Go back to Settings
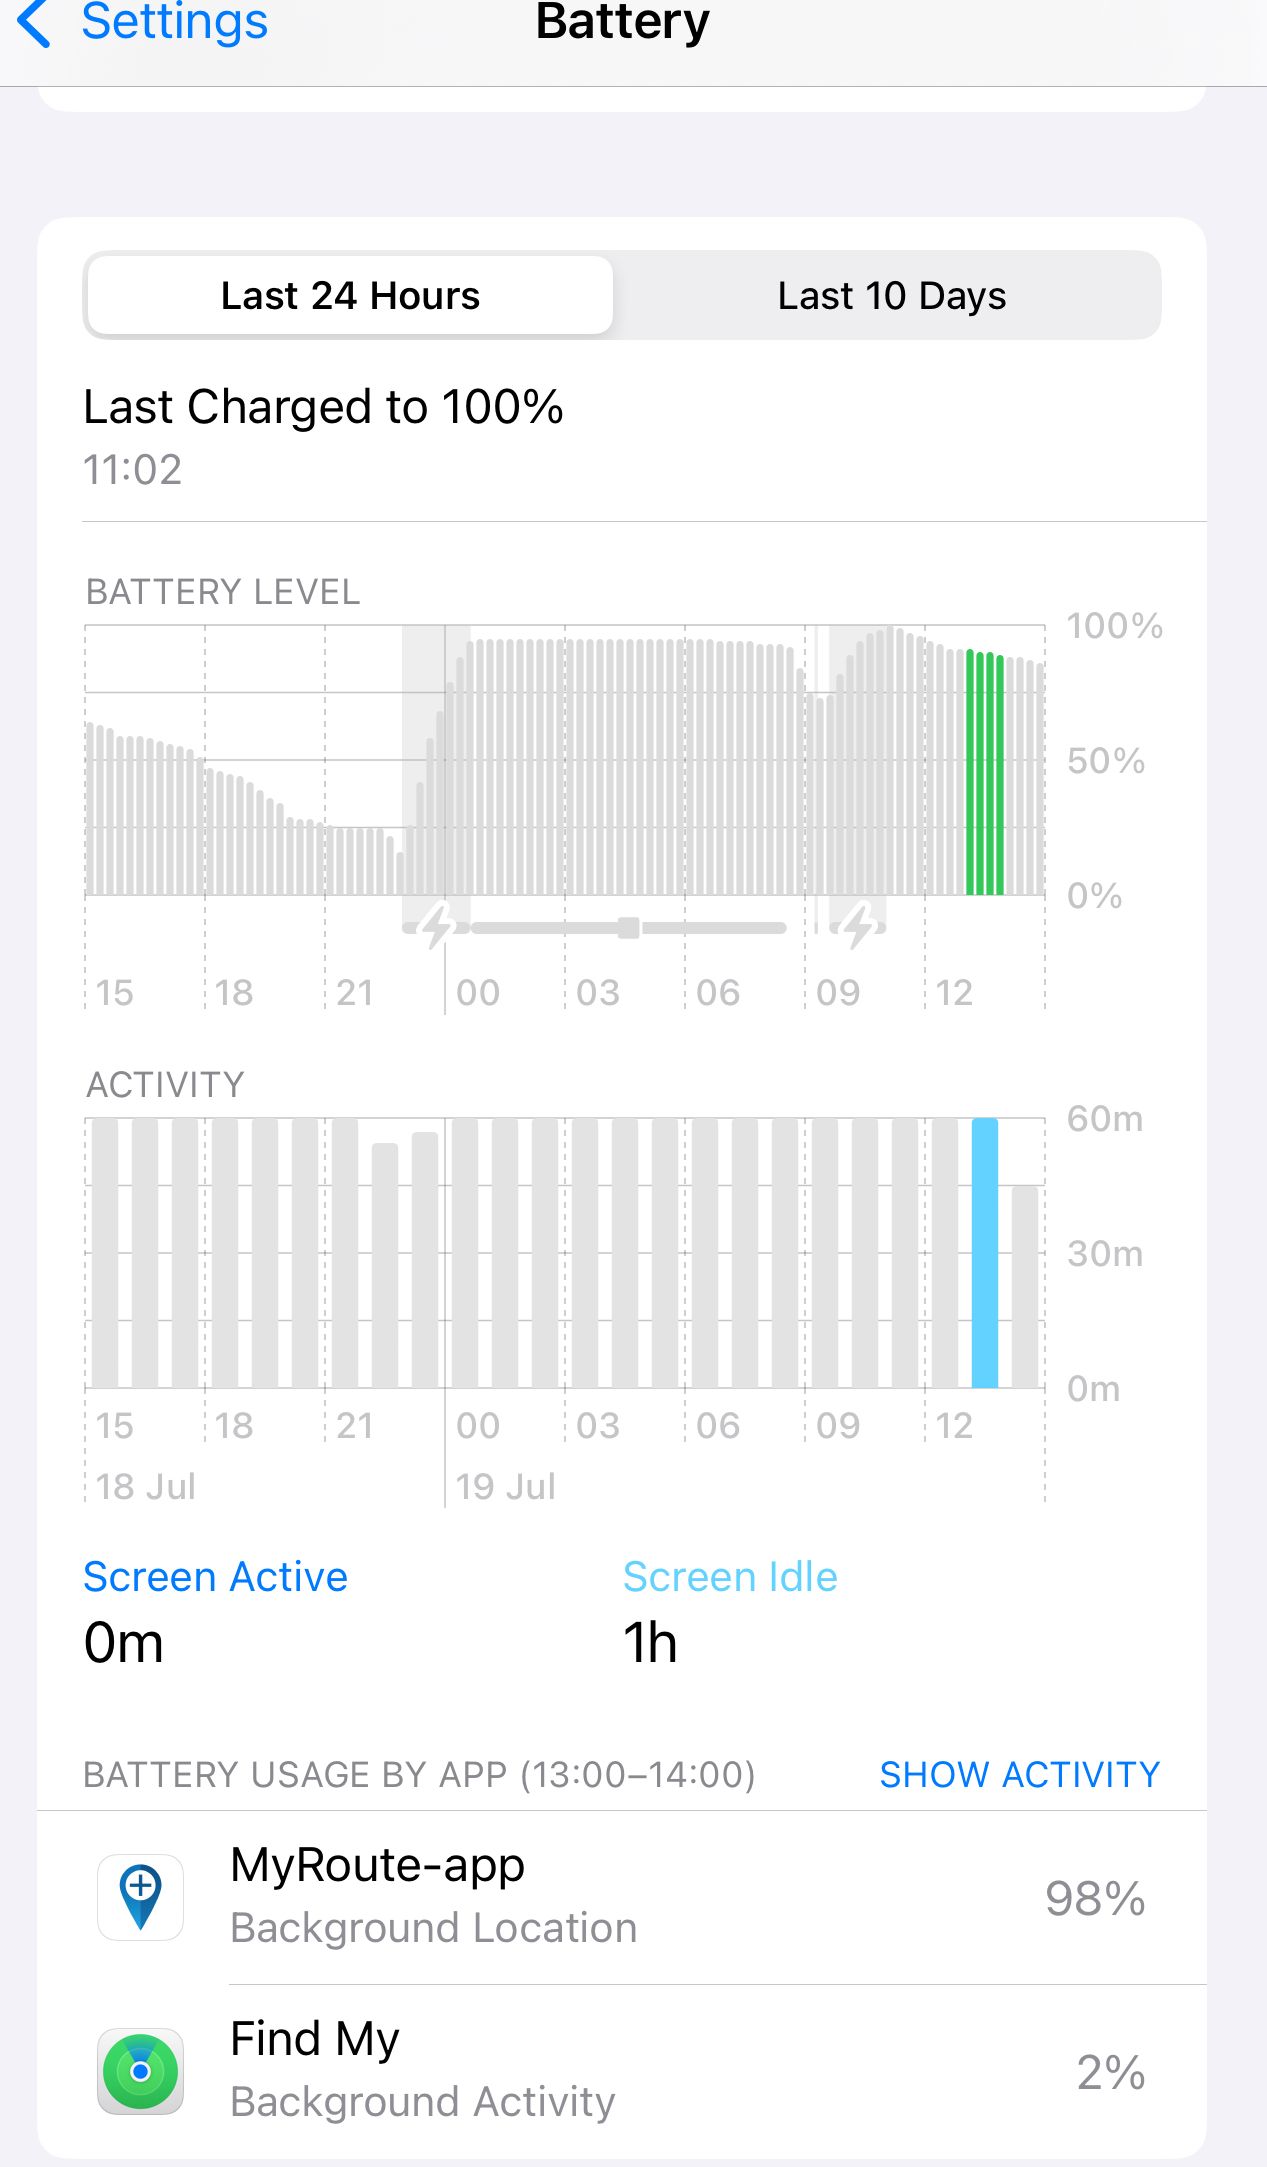 pyautogui.click(x=174, y=21)
